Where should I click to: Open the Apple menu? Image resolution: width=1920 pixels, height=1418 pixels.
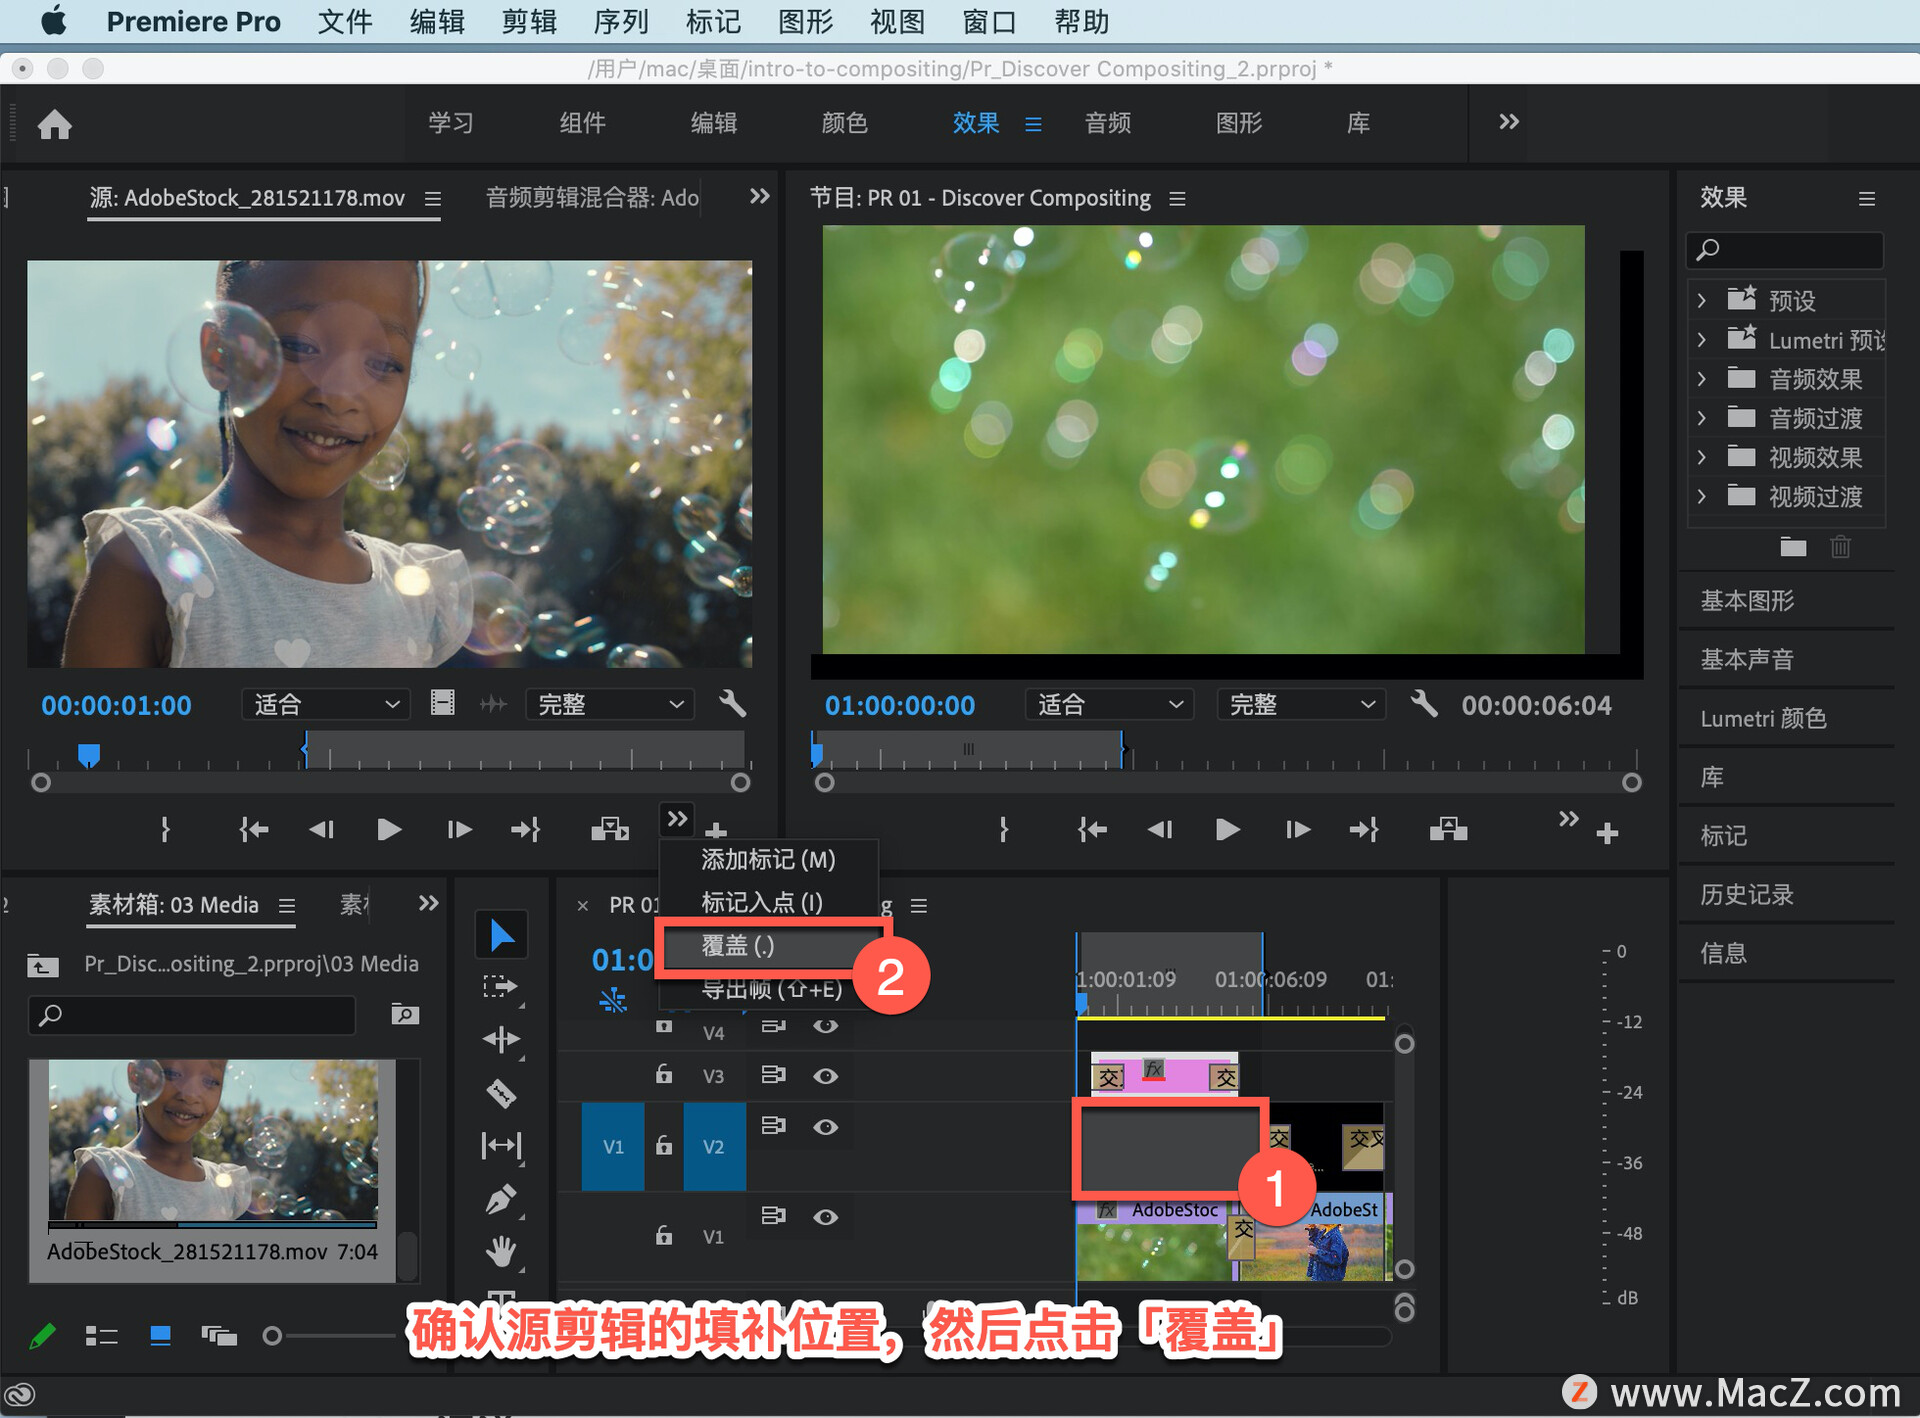pos(54,20)
